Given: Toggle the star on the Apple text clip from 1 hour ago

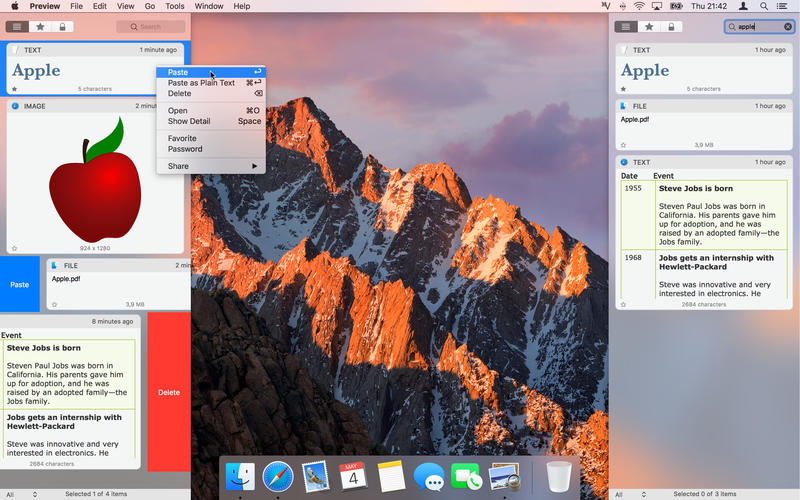Looking at the screenshot, I should click(x=623, y=89).
